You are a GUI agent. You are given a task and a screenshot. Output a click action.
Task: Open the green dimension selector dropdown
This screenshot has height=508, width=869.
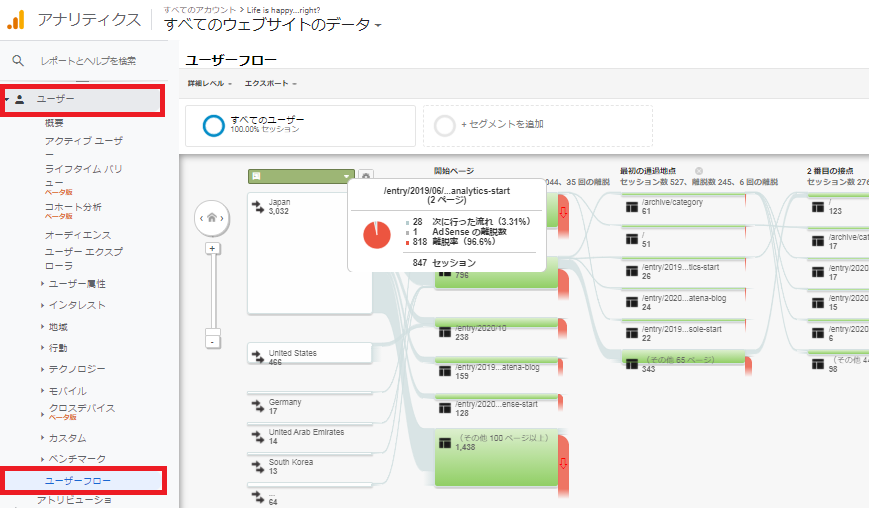pos(301,176)
